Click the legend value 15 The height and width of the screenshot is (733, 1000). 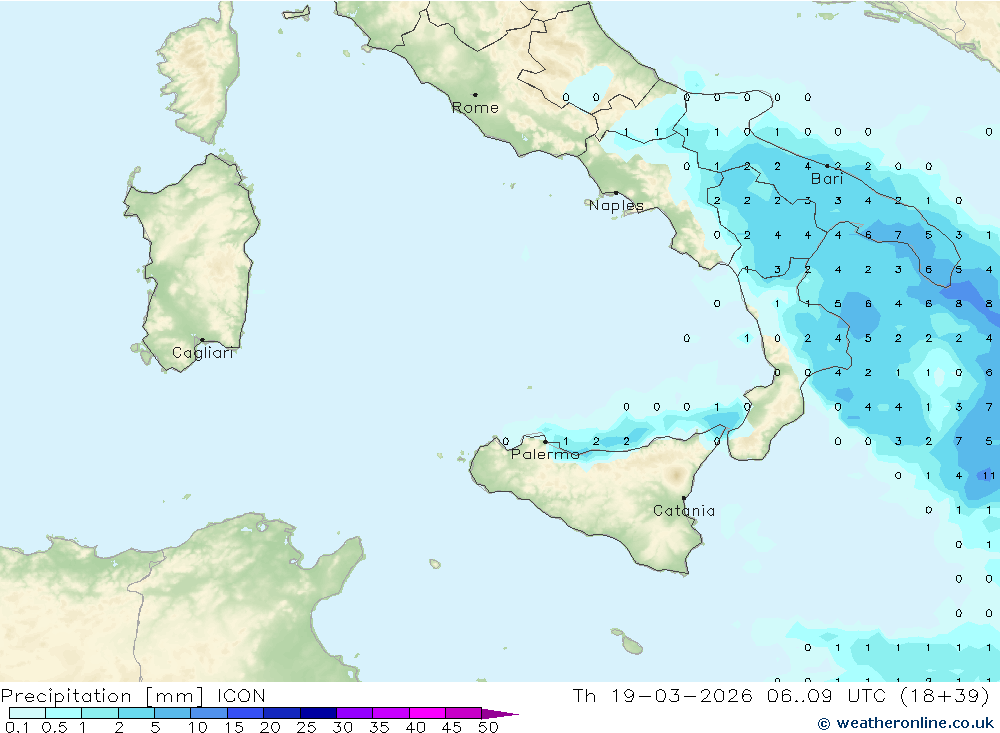point(234,727)
